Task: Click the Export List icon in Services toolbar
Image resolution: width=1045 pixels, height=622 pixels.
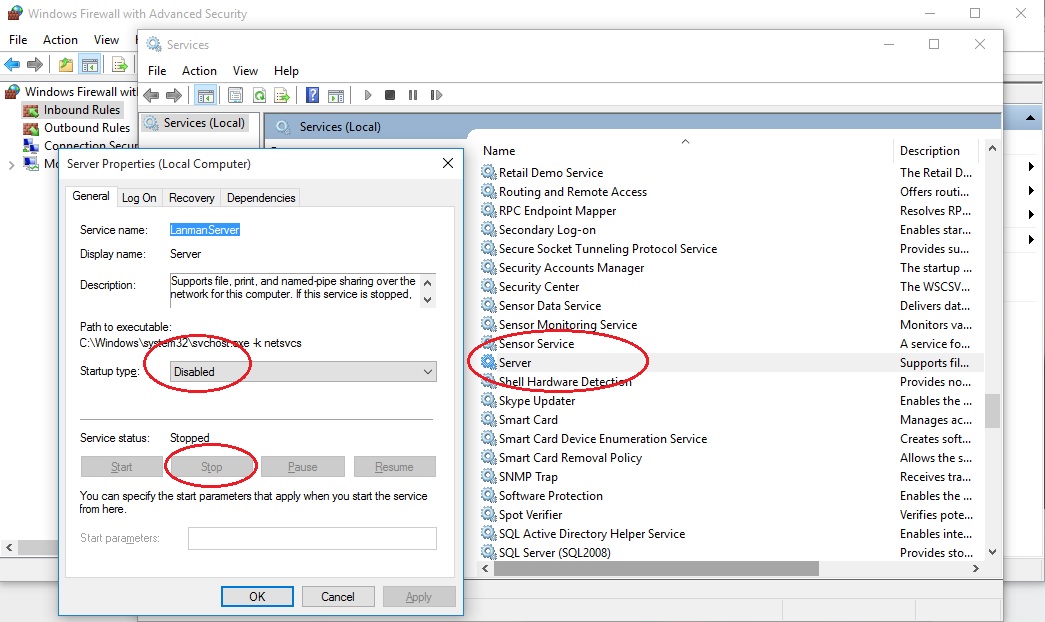Action: point(282,95)
